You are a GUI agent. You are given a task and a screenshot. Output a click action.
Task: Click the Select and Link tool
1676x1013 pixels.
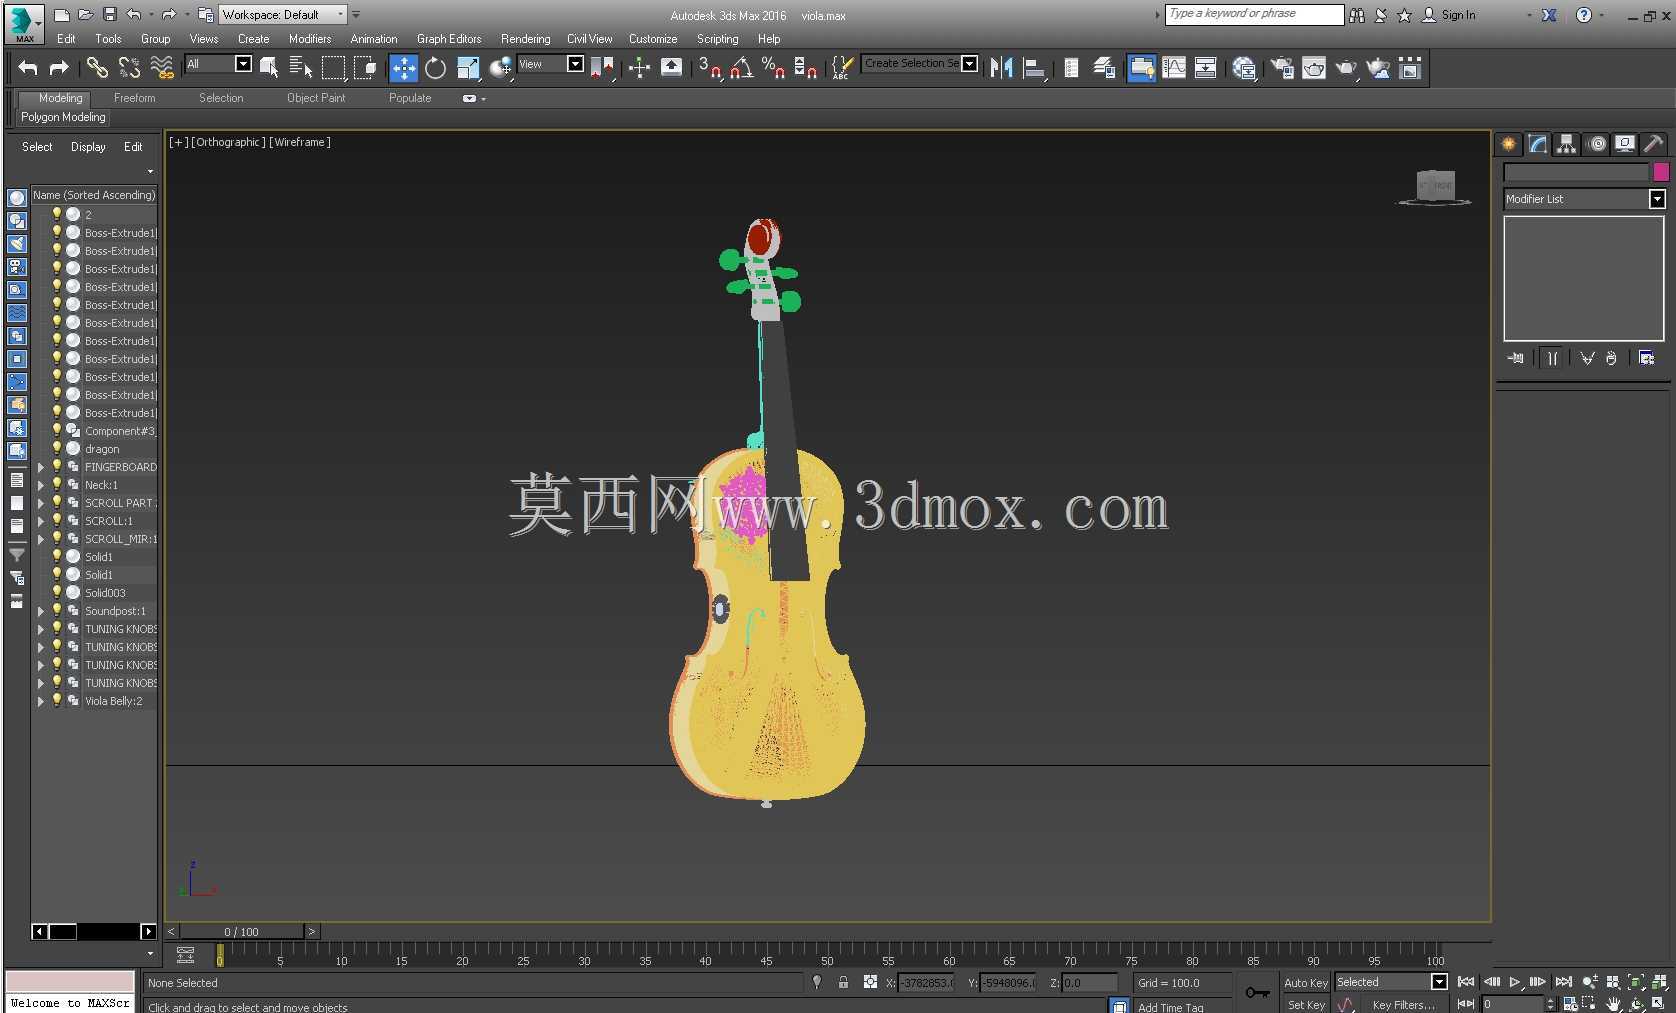97,67
